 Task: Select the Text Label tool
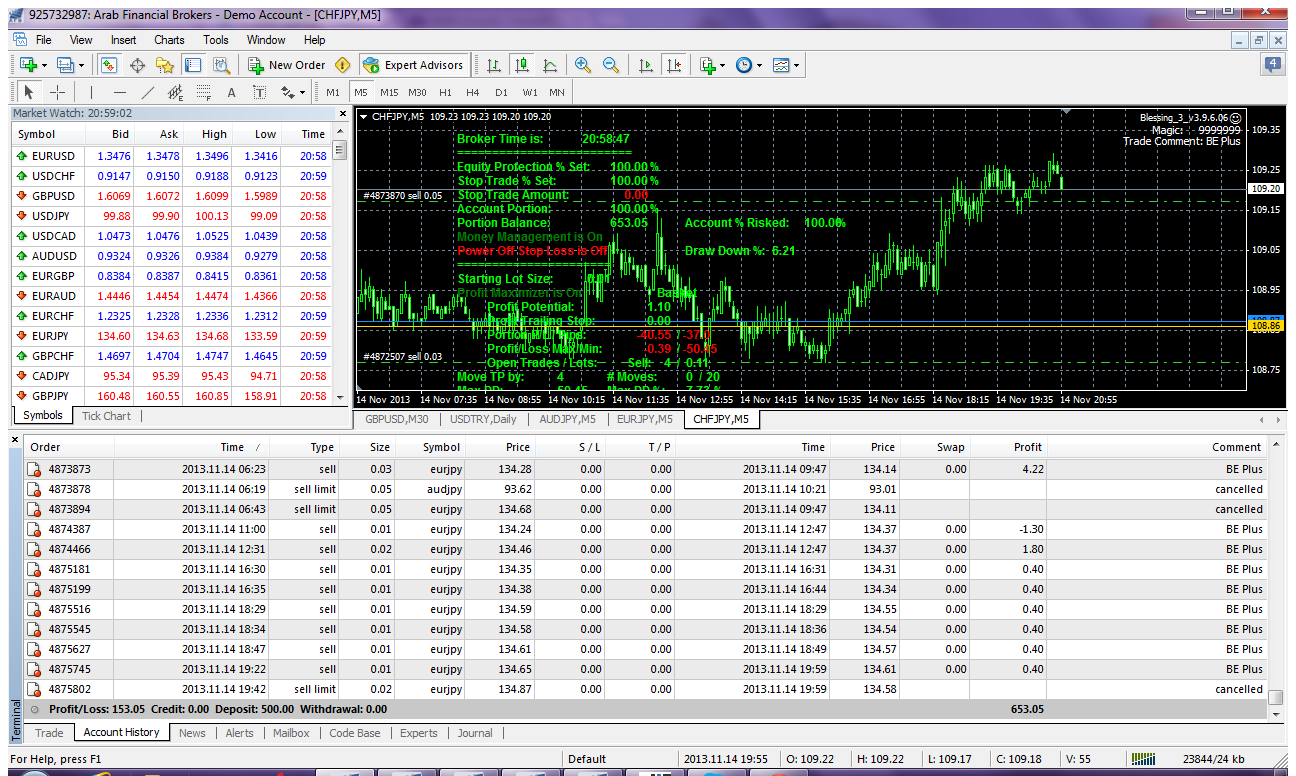(260, 92)
